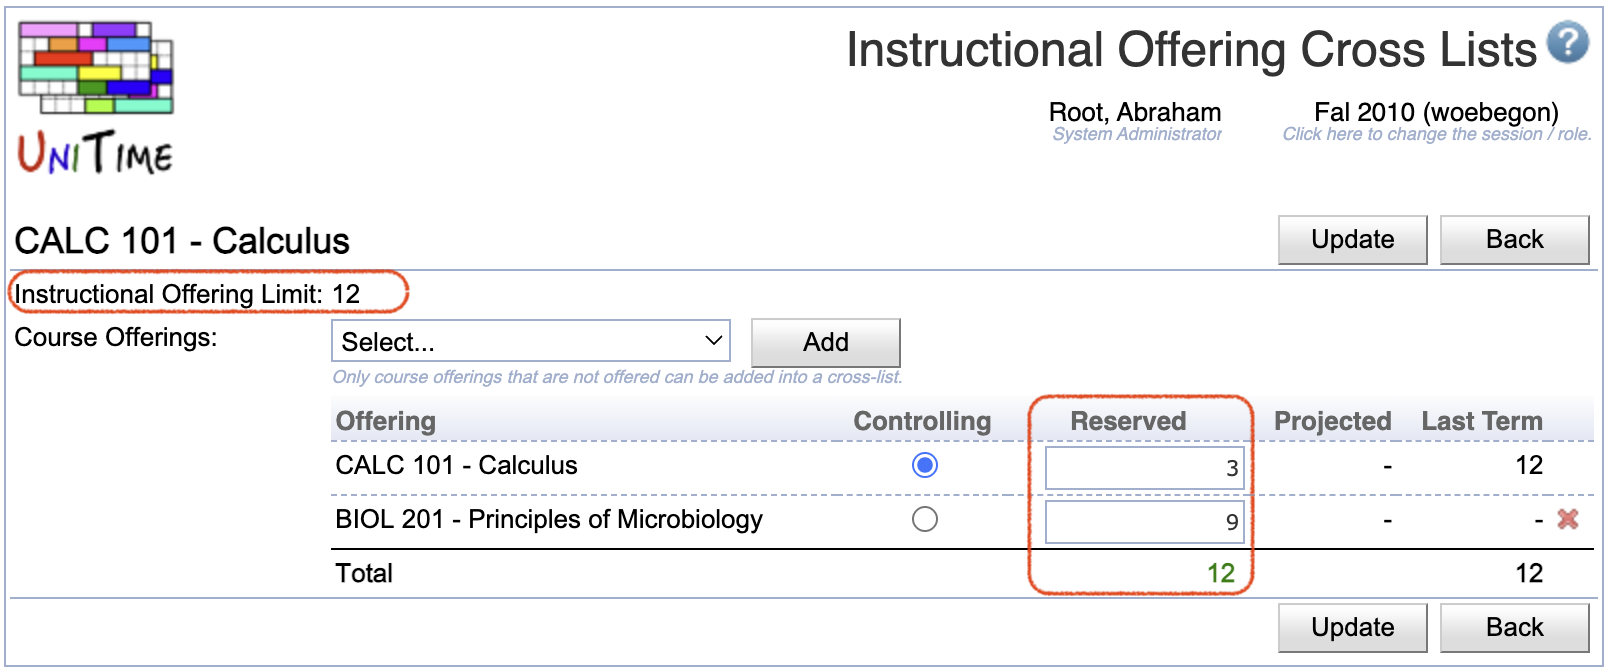The image size is (1610, 670).
Task: Click the red delete cross on the microbiology row
Action: point(1569,519)
